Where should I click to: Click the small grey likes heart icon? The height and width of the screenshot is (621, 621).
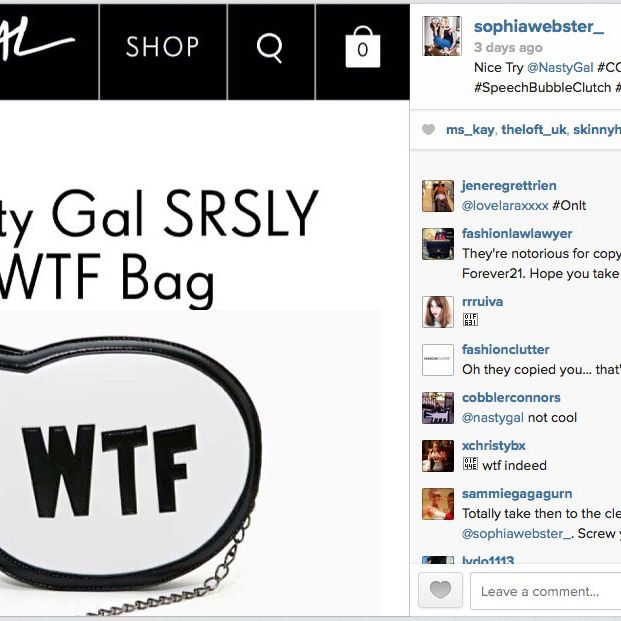pos(429,129)
